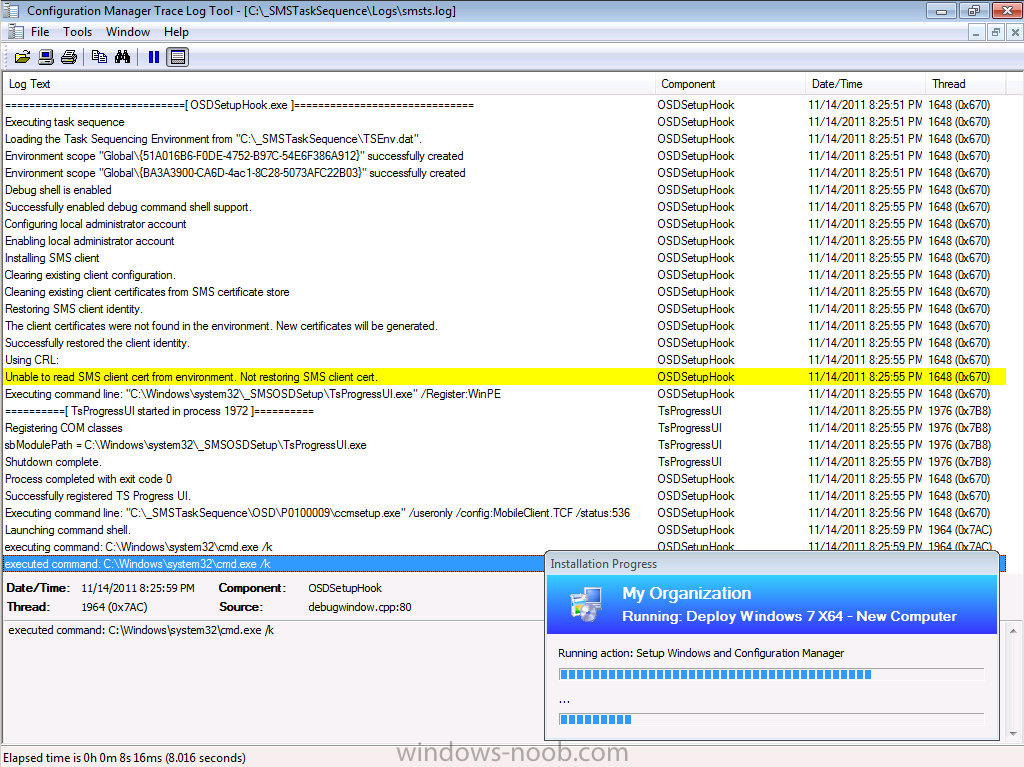Select the yellow "Unable to read SMS client cert" row

505,377
